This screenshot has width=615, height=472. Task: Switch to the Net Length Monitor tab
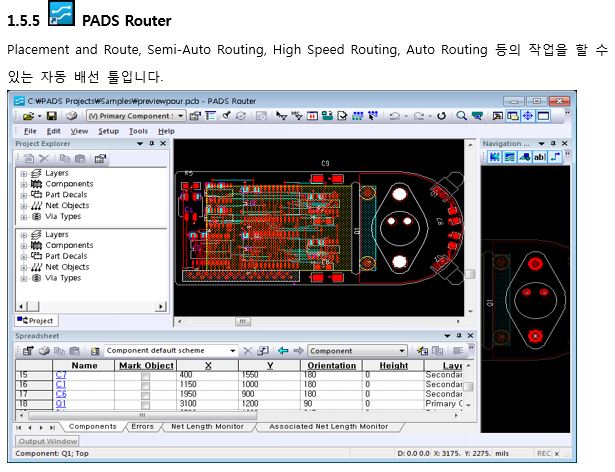(x=207, y=426)
